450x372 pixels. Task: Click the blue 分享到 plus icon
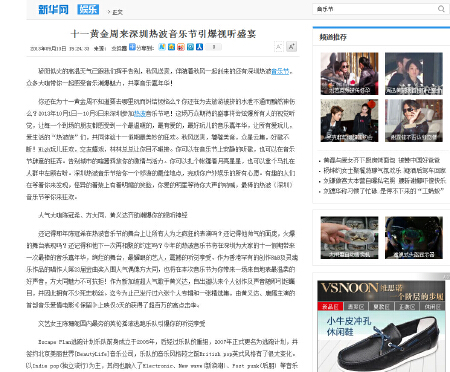point(132,47)
